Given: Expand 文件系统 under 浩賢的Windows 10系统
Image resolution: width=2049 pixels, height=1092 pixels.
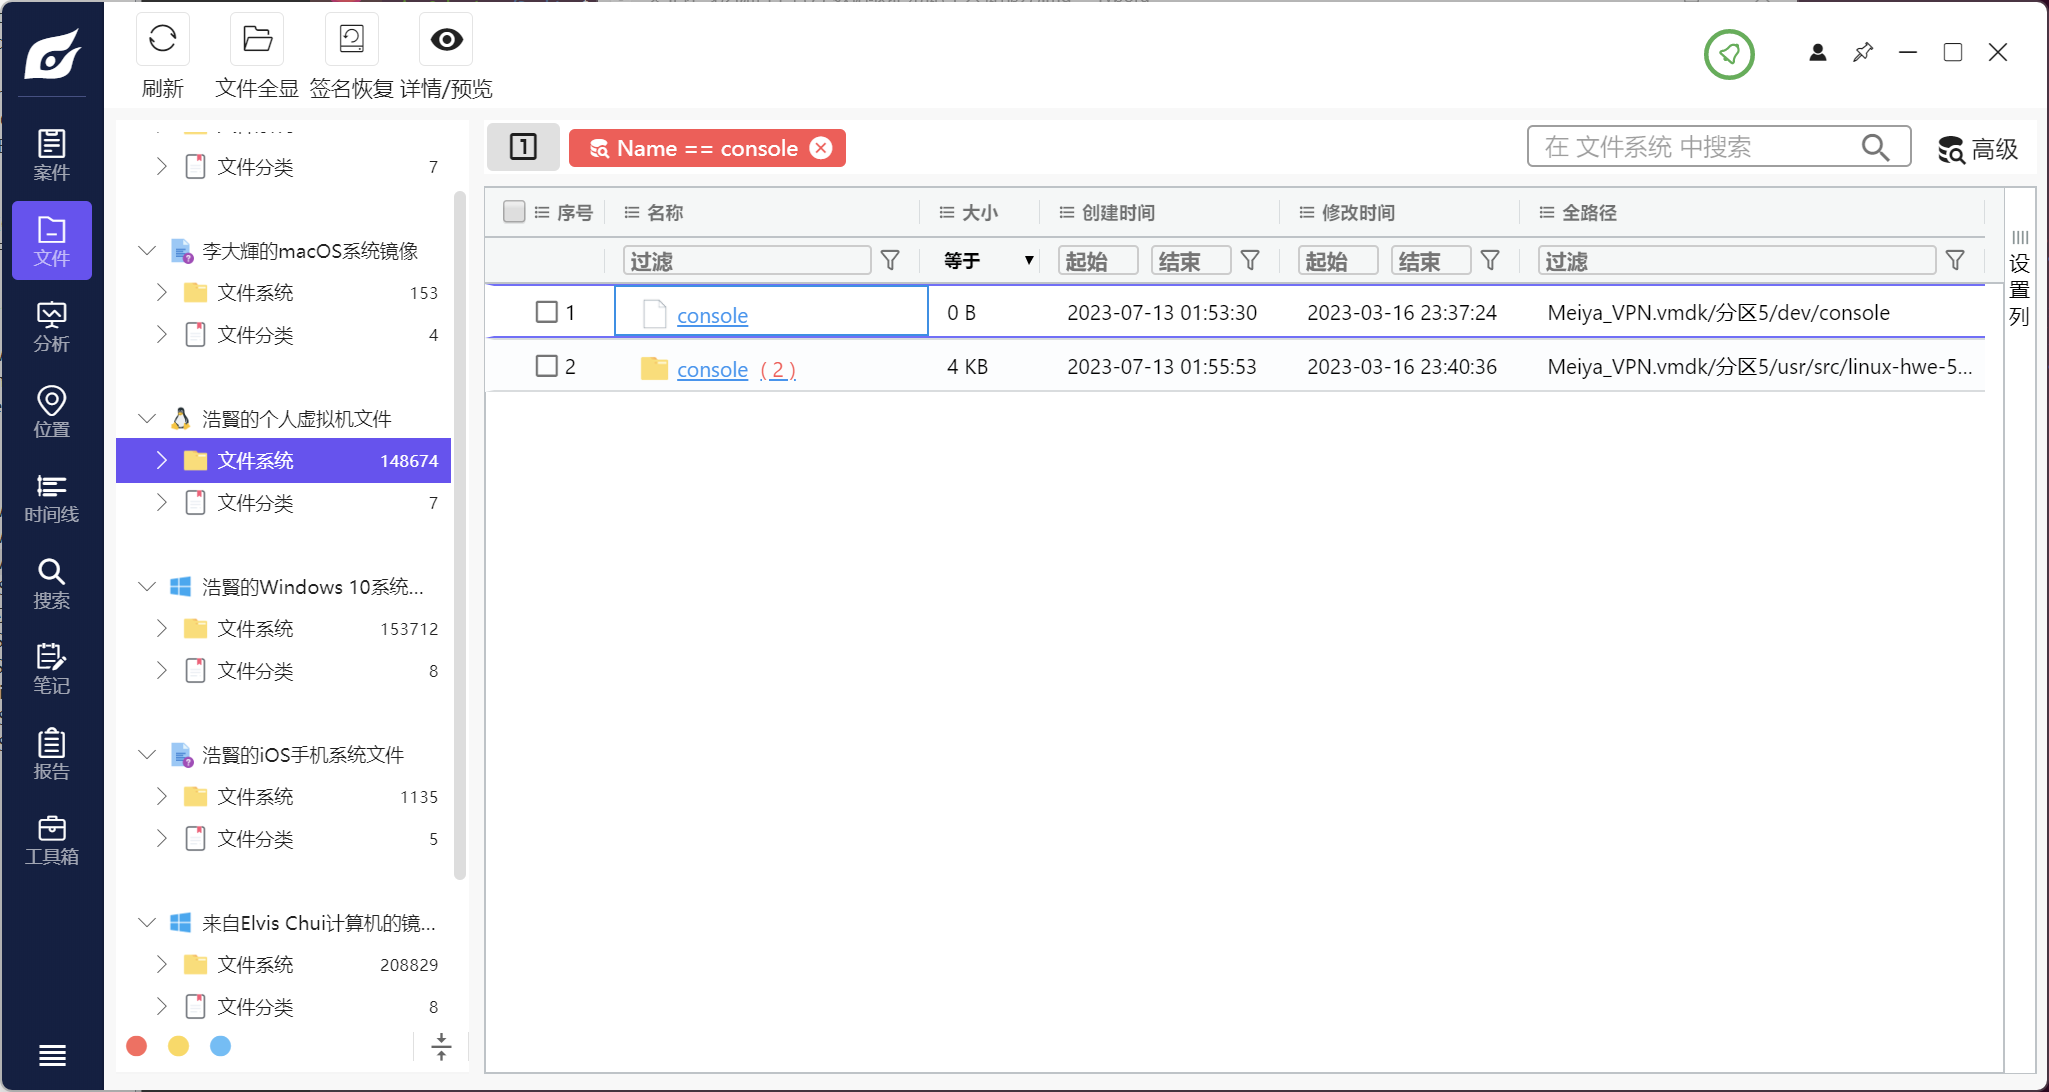Looking at the screenshot, I should pyautogui.click(x=161, y=628).
